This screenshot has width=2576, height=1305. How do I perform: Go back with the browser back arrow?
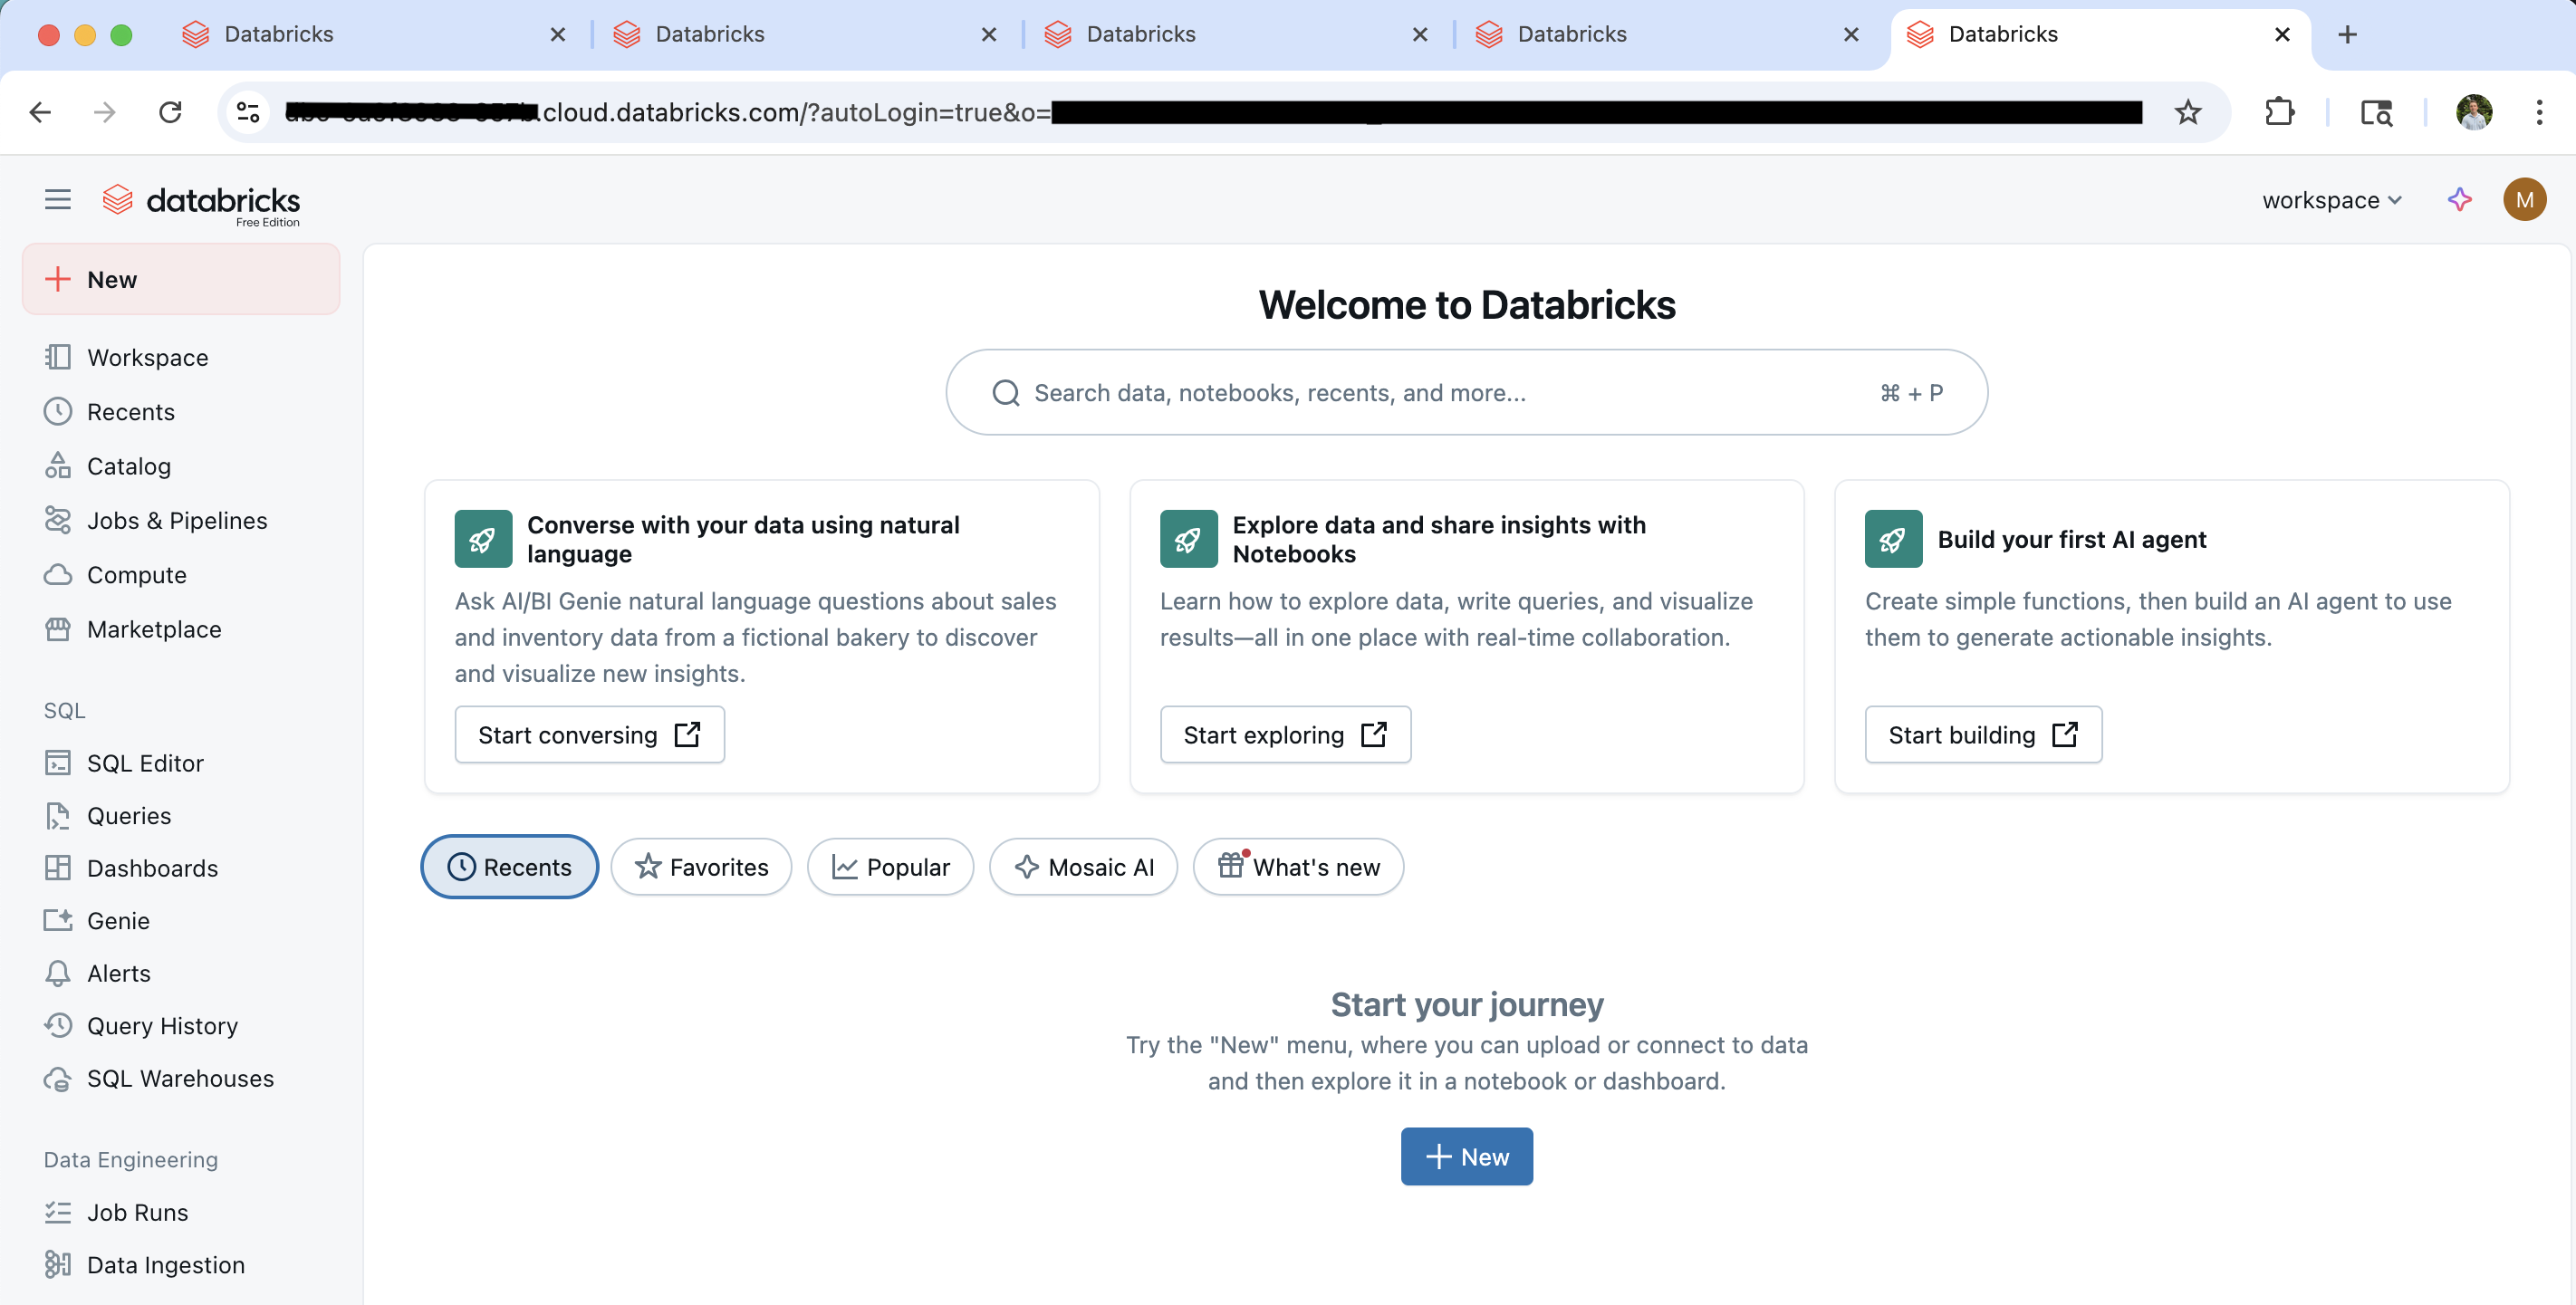(40, 112)
